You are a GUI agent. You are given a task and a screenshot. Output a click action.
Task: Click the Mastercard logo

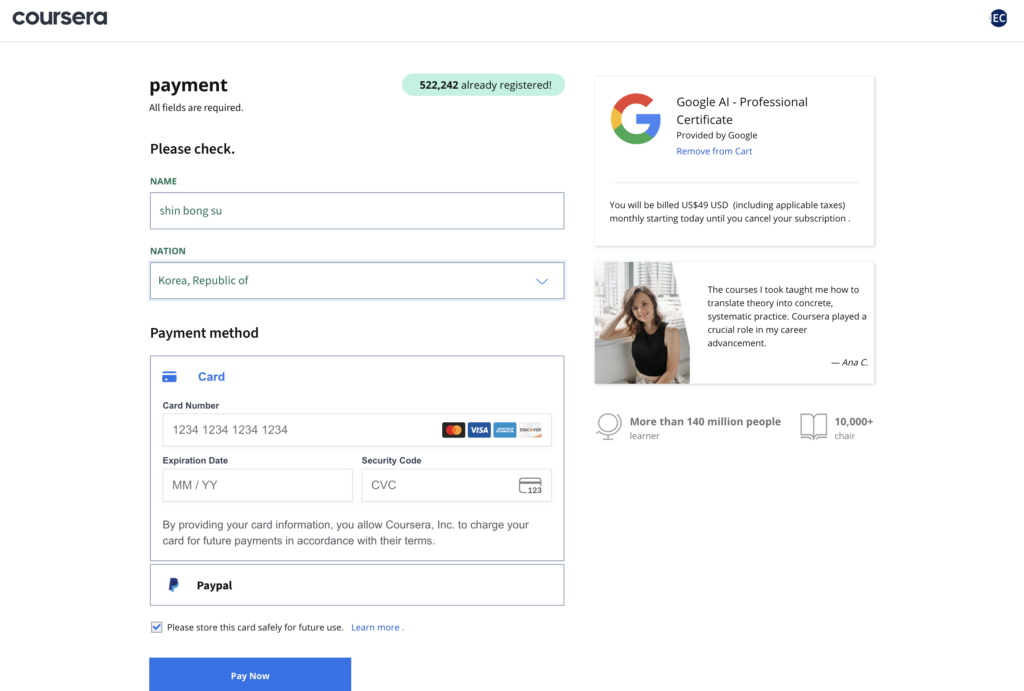point(453,430)
